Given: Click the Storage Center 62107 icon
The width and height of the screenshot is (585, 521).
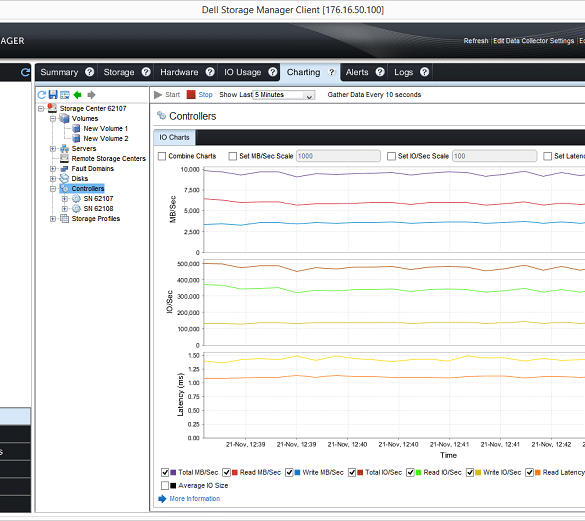Looking at the screenshot, I should click(x=52, y=108).
